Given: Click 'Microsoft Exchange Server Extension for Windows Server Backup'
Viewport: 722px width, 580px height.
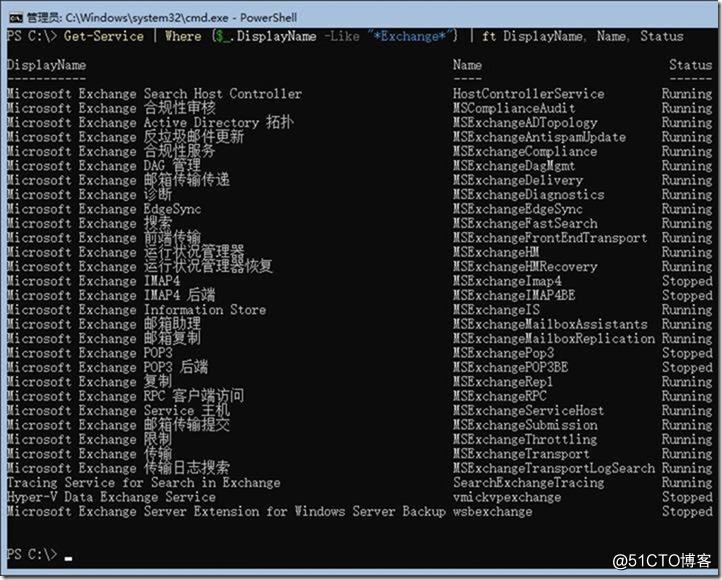Looking at the screenshot, I should (x=226, y=512).
